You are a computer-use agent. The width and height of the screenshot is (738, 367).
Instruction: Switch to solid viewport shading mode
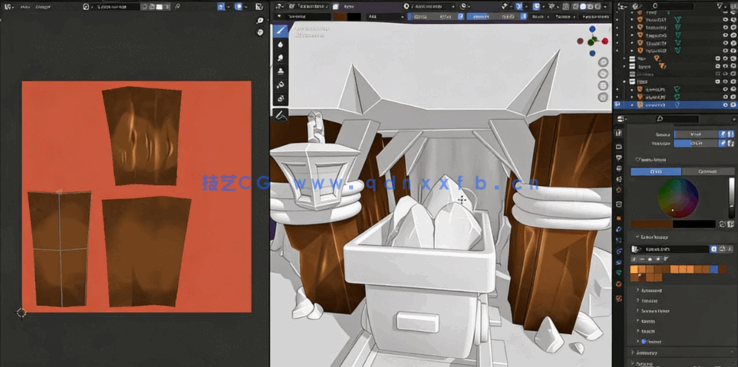point(583,7)
